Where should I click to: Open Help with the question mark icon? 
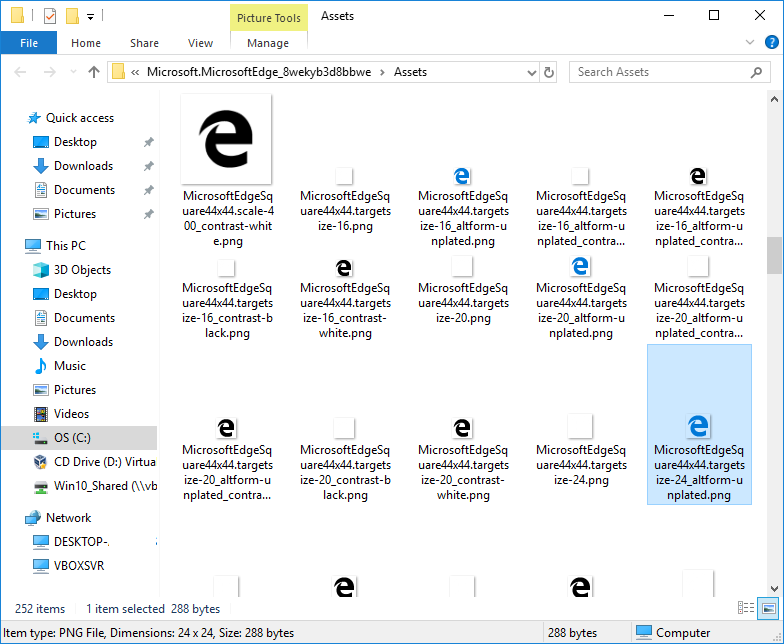pos(771,42)
